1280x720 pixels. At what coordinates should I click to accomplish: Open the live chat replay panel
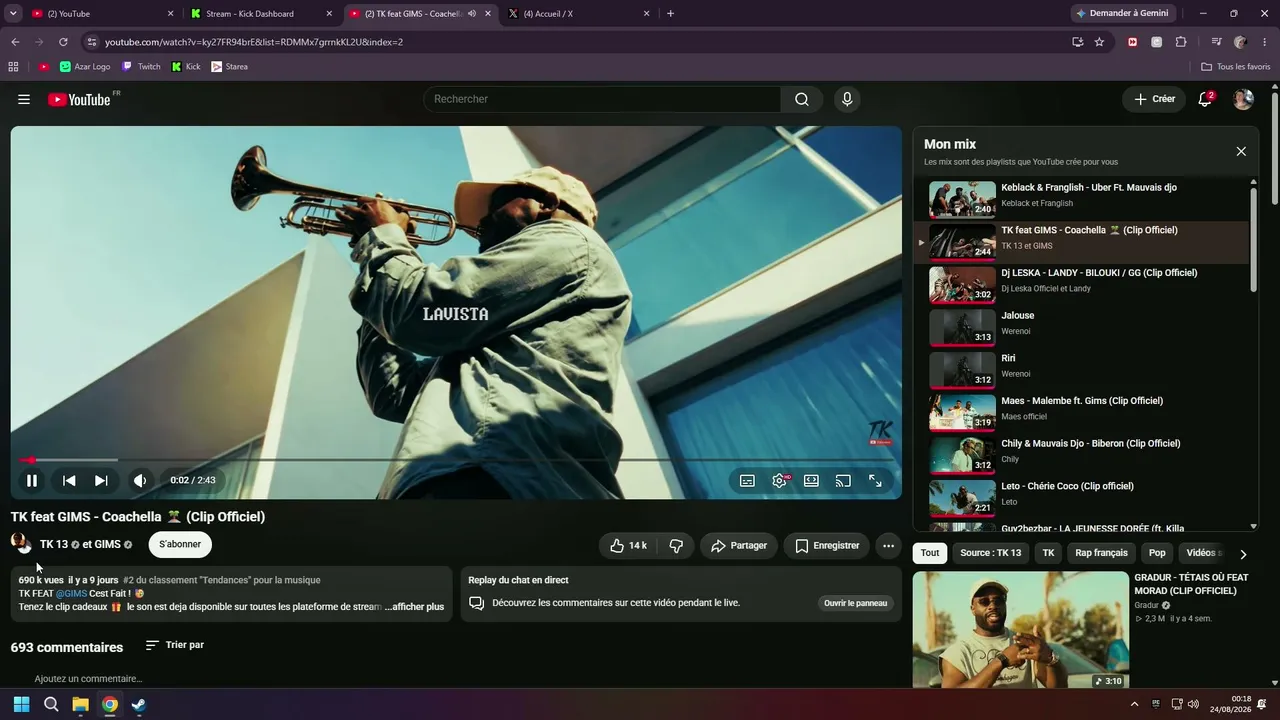(x=856, y=604)
